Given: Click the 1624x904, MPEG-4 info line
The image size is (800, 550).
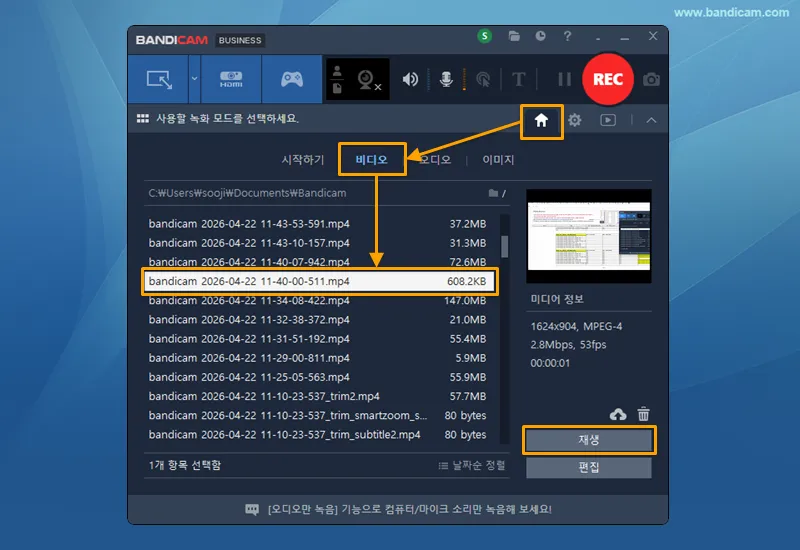Looking at the screenshot, I should [x=576, y=326].
